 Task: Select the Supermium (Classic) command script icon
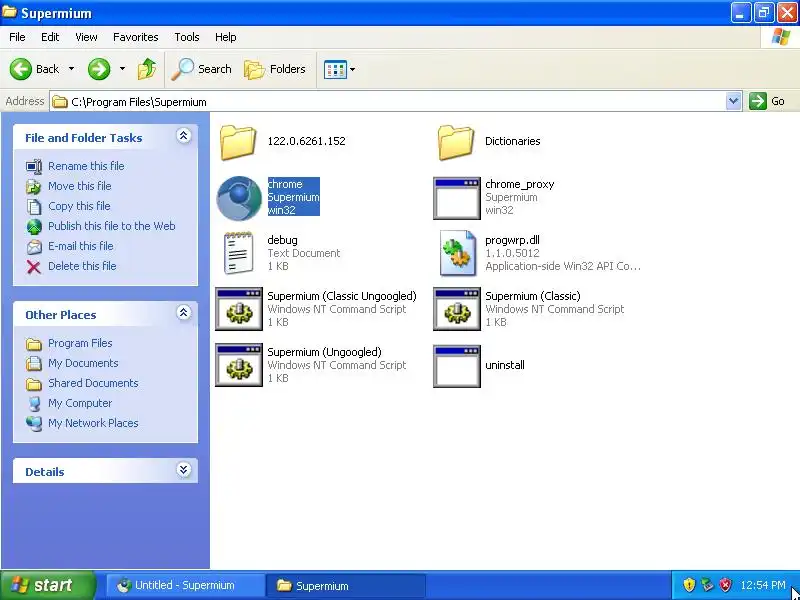coord(457,309)
